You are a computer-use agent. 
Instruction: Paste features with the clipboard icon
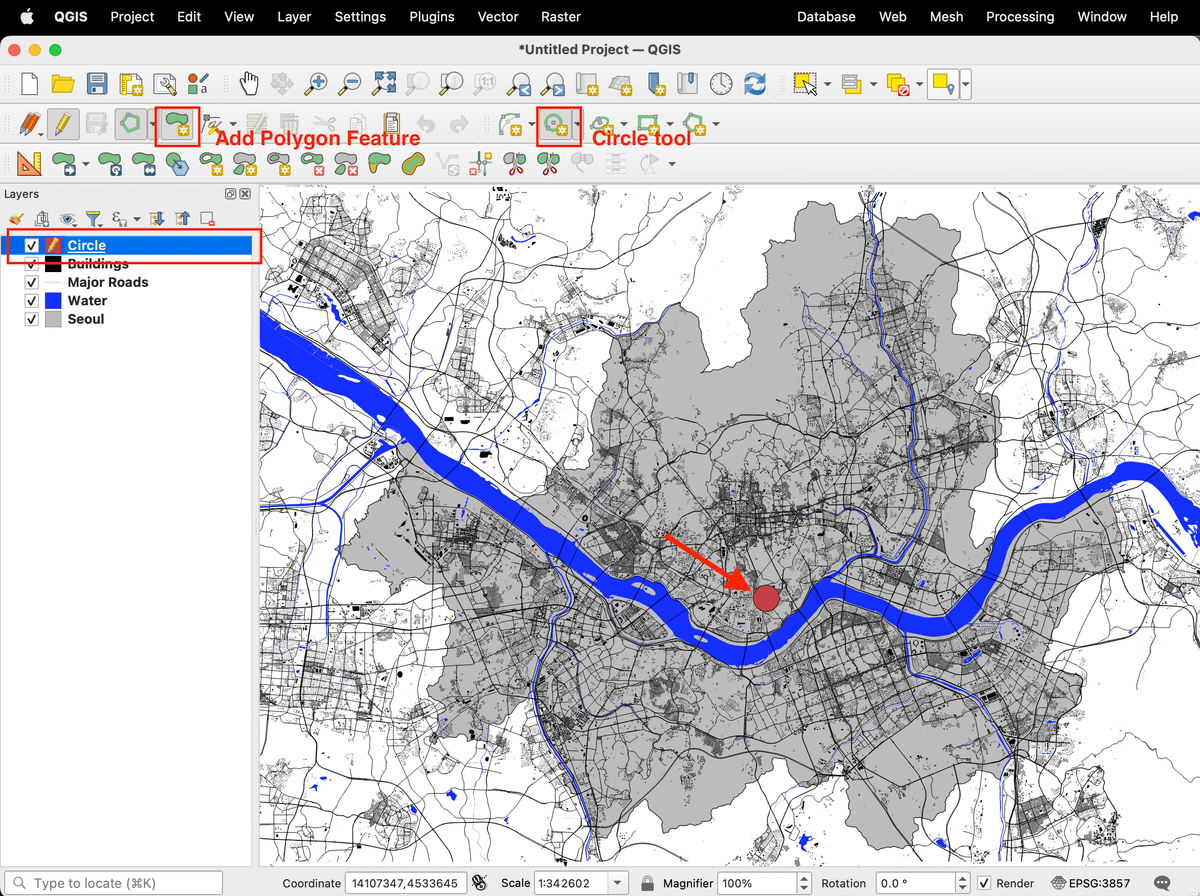tap(391, 125)
